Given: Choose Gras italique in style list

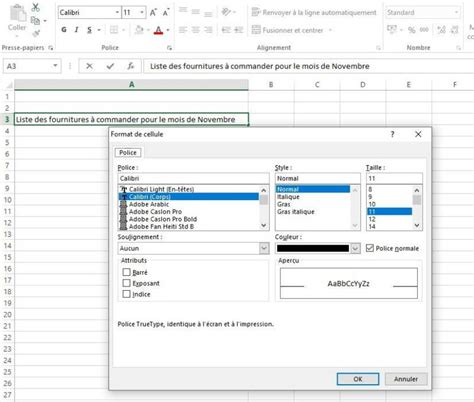Looking at the screenshot, I should click(x=296, y=212).
